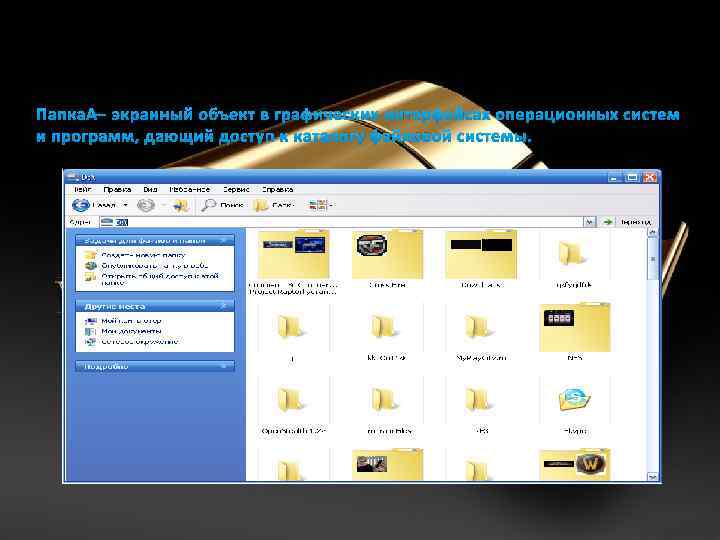Image resolution: width=720 pixels, height=540 pixels.
Task: Click the vertical scrollbar thumb
Action: 652,259
